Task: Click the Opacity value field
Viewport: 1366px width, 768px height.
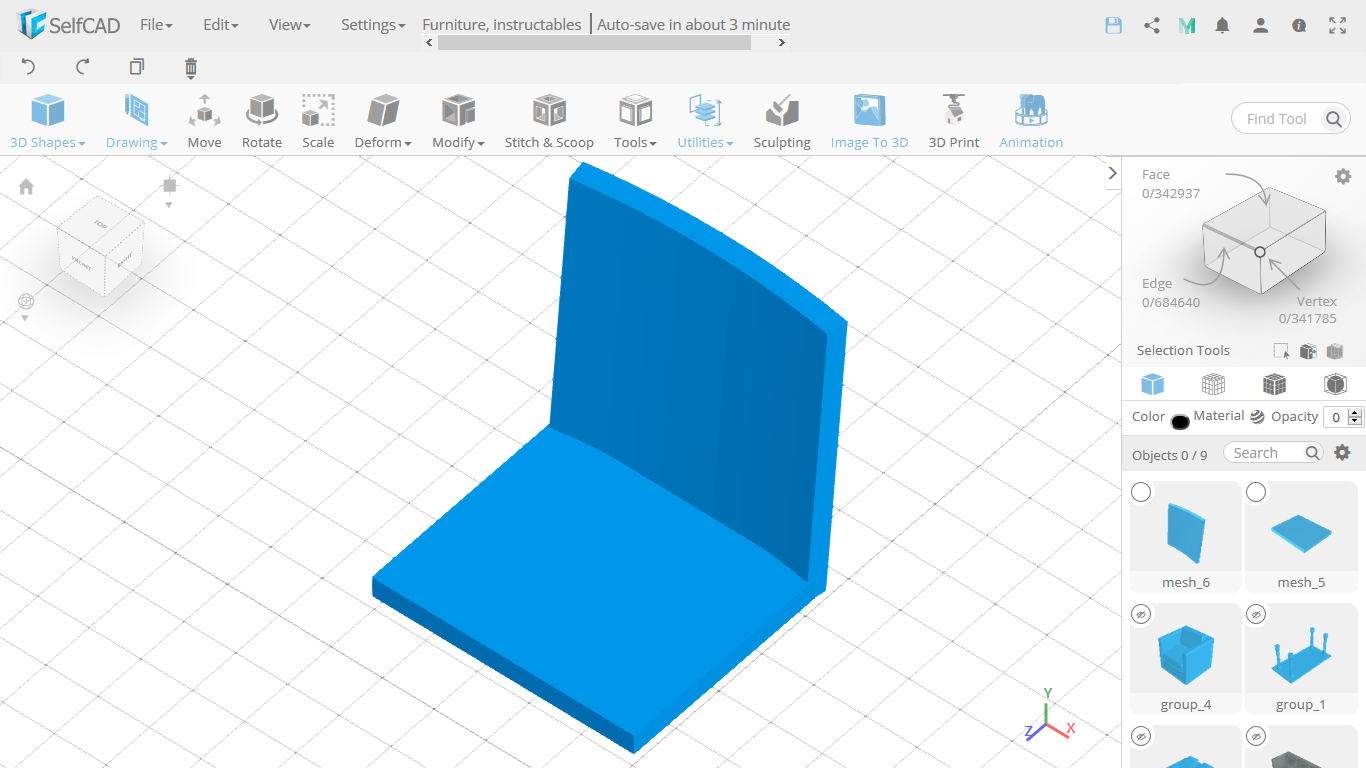Action: coord(1336,417)
